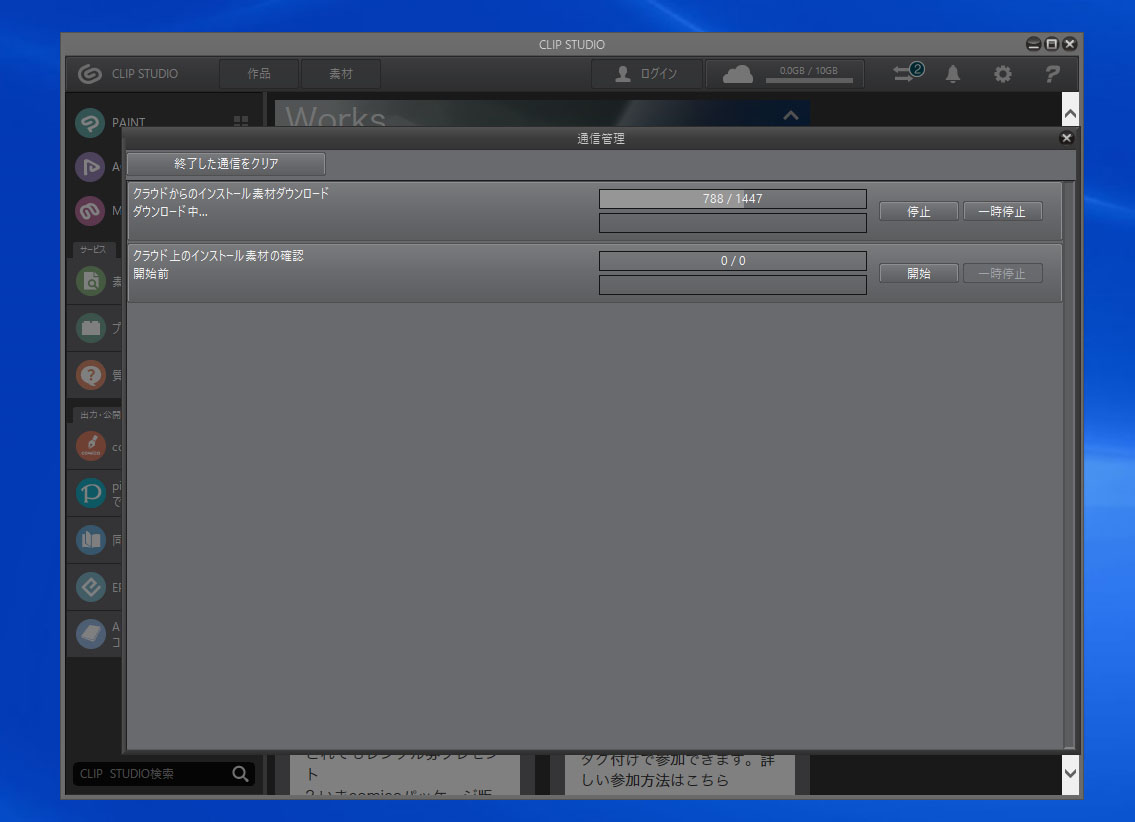Viewport: 1135px width, 822px height.
Task: Click the 終了した通信をクリア button
Action: click(226, 164)
